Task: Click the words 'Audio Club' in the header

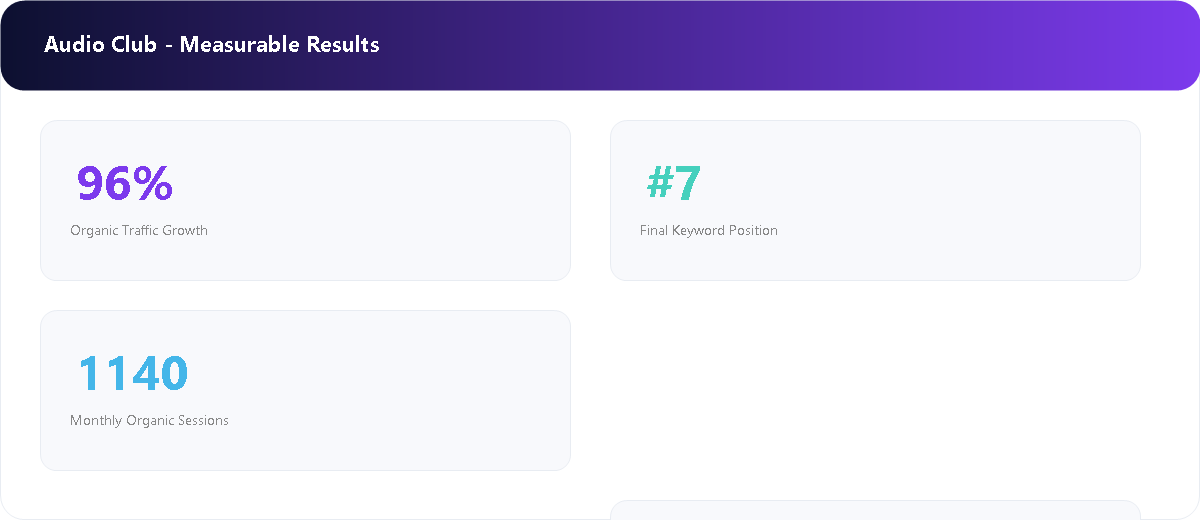Action: pyautogui.click(x=100, y=45)
